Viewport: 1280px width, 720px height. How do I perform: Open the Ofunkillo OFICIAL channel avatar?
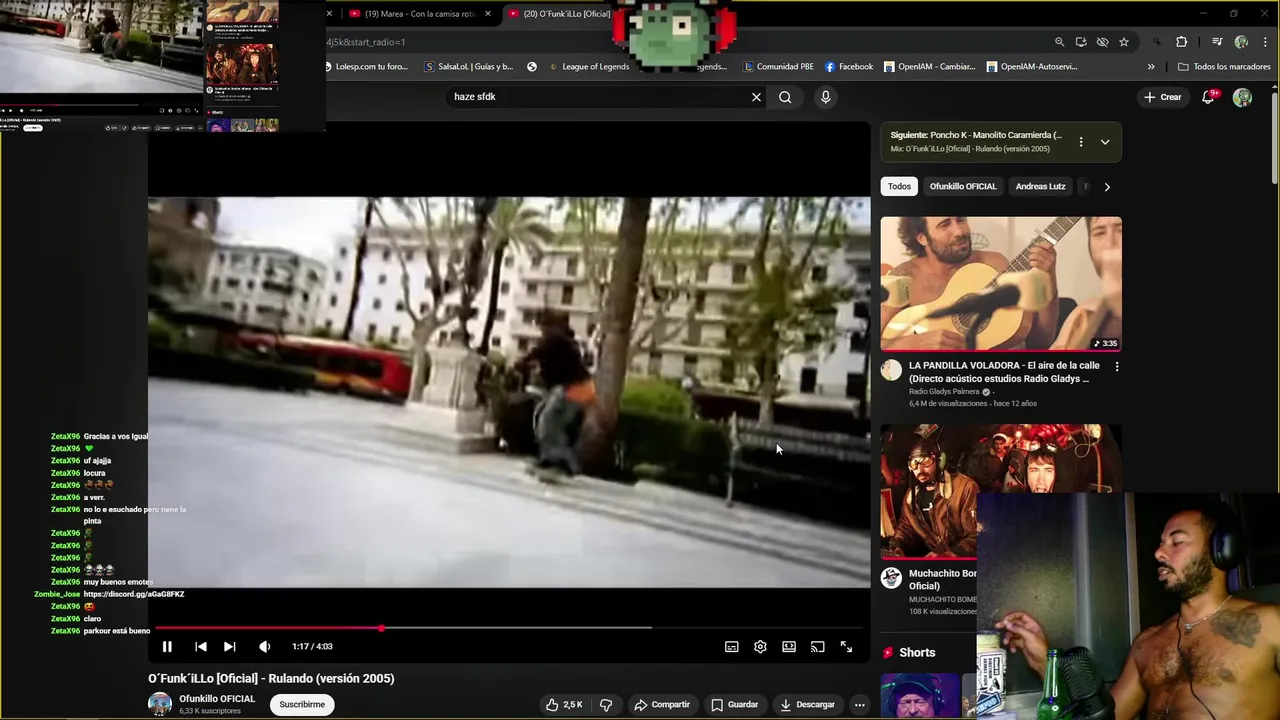click(x=160, y=704)
